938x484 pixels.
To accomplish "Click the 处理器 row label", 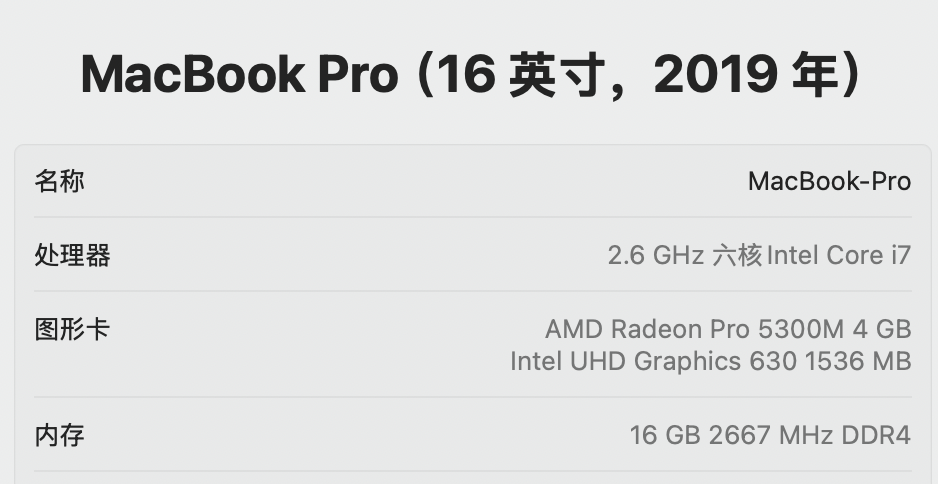I will coord(72,255).
